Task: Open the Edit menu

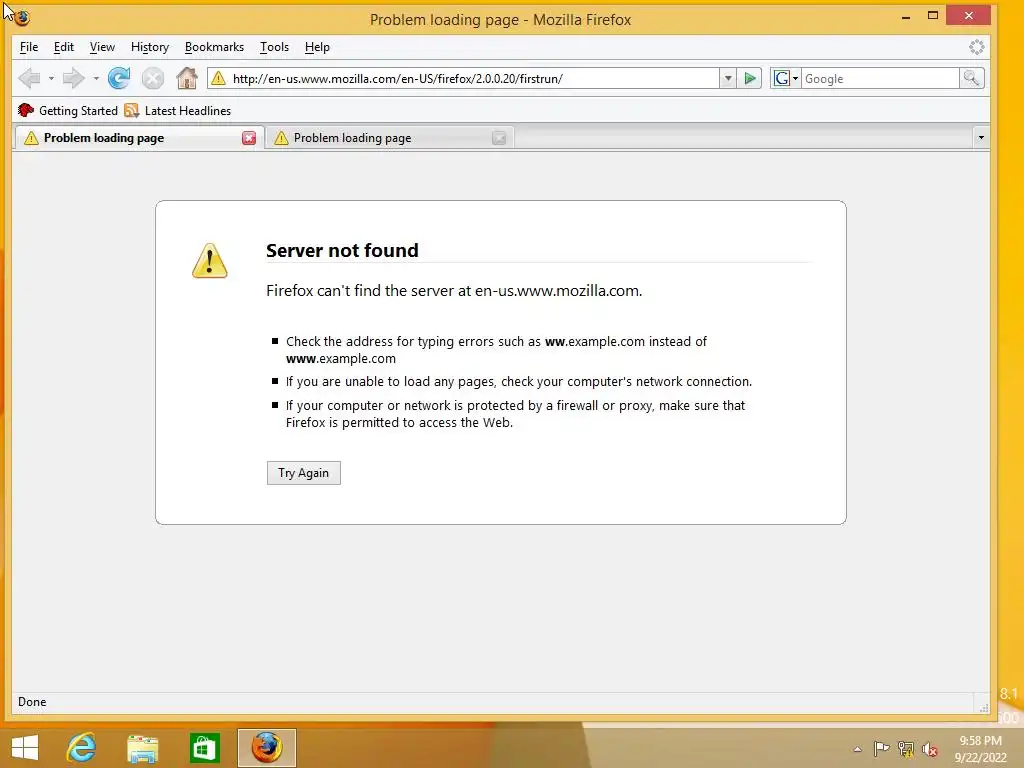Action: click(x=63, y=47)
